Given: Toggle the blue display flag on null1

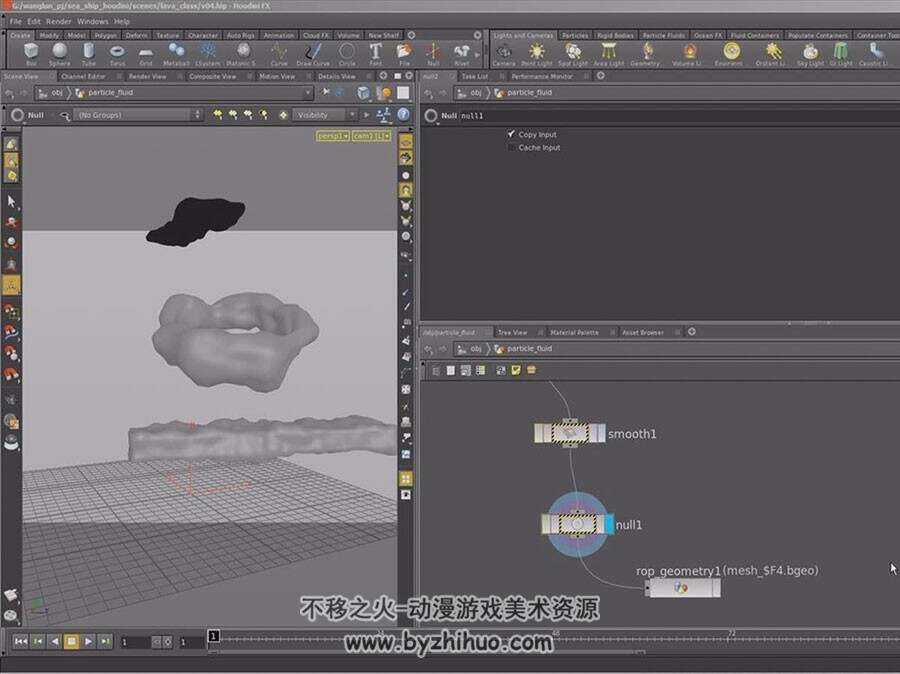Looking at the screenshot, I should (609, 524).
